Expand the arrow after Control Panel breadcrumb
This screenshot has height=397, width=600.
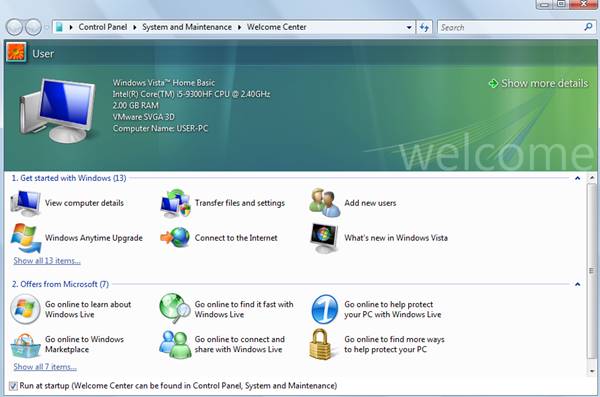point(135,27)
